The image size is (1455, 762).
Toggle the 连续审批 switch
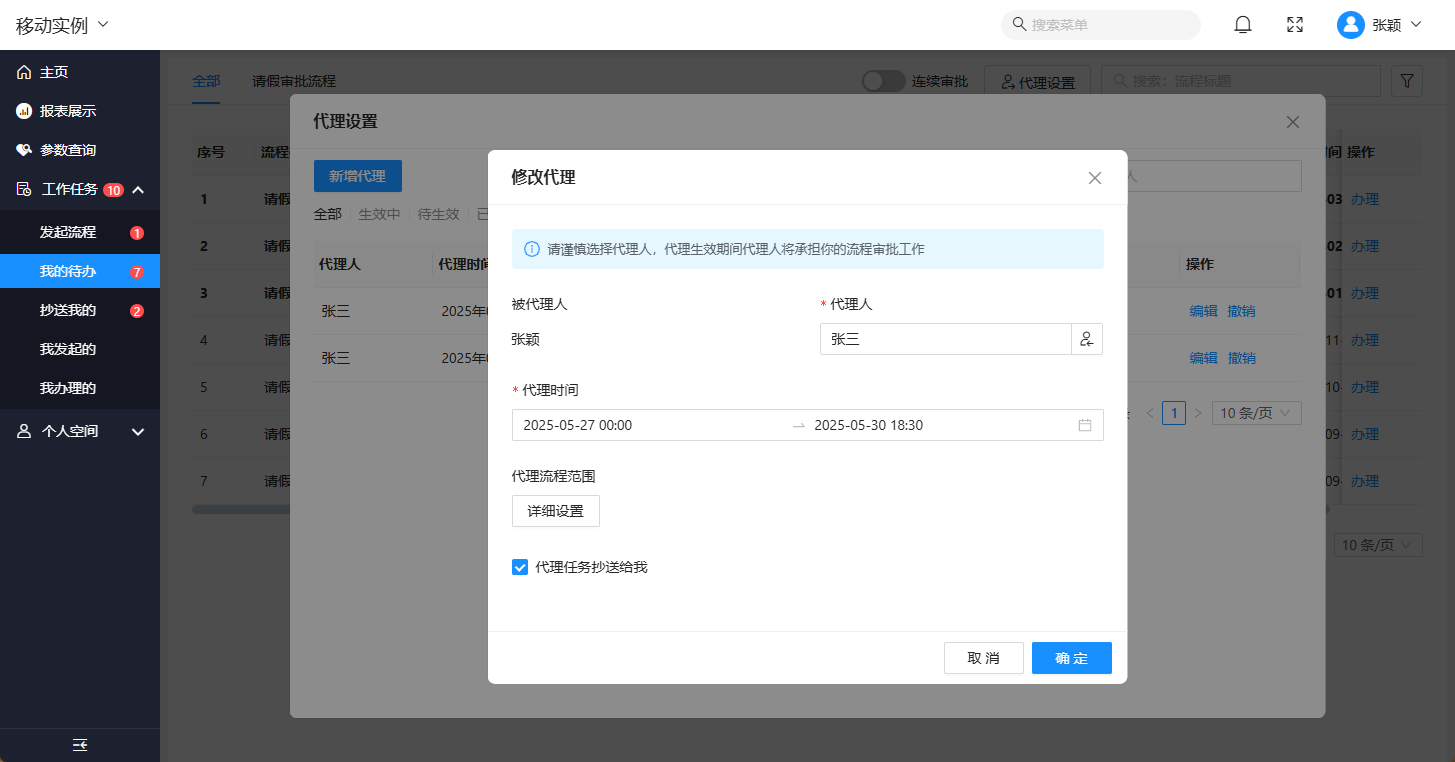click(883, 81)
